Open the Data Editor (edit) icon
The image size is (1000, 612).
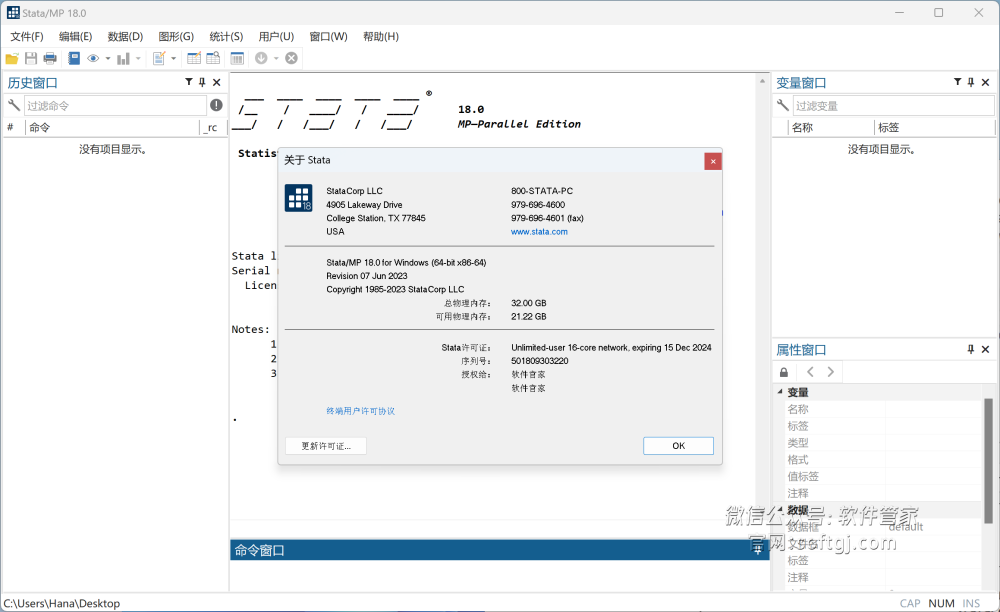194,59
